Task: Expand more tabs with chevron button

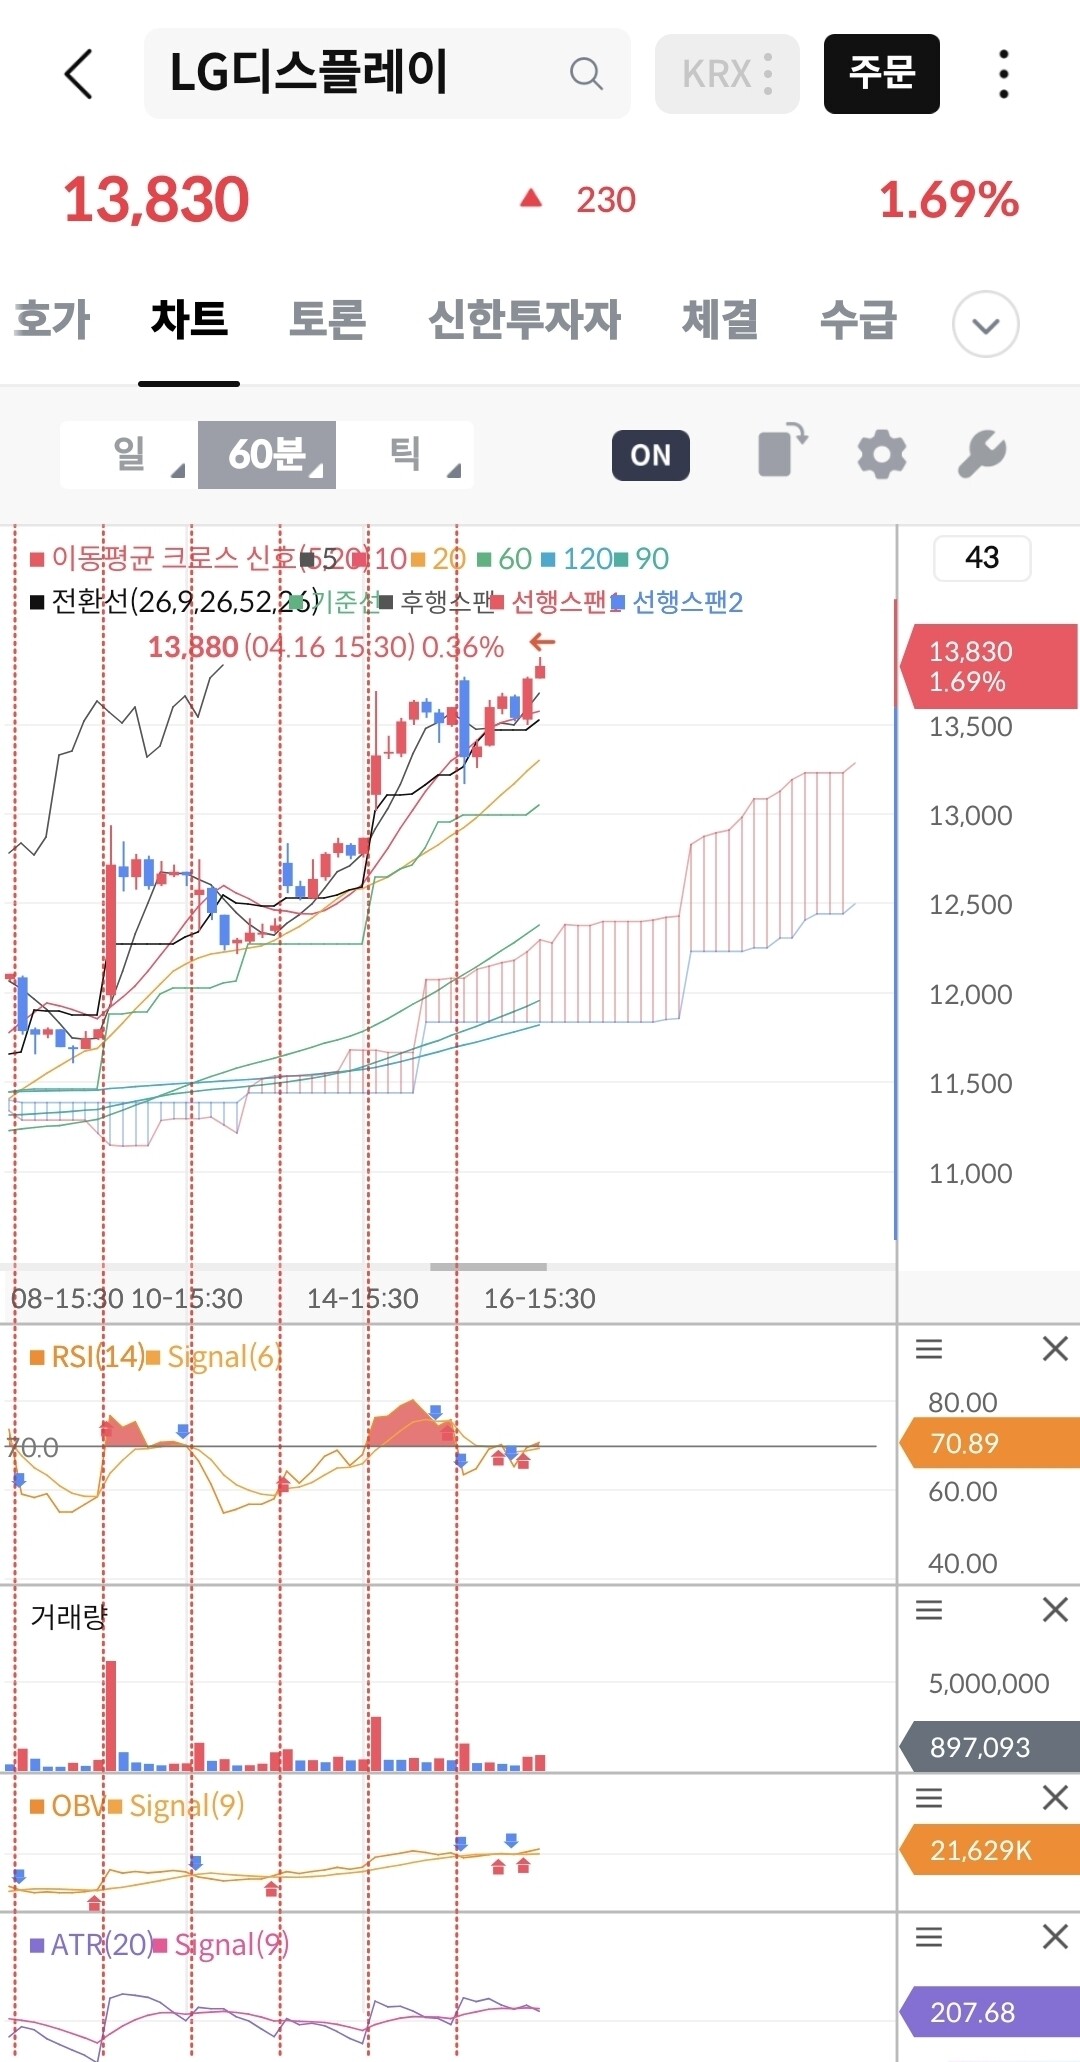Action: pos(986,324)
